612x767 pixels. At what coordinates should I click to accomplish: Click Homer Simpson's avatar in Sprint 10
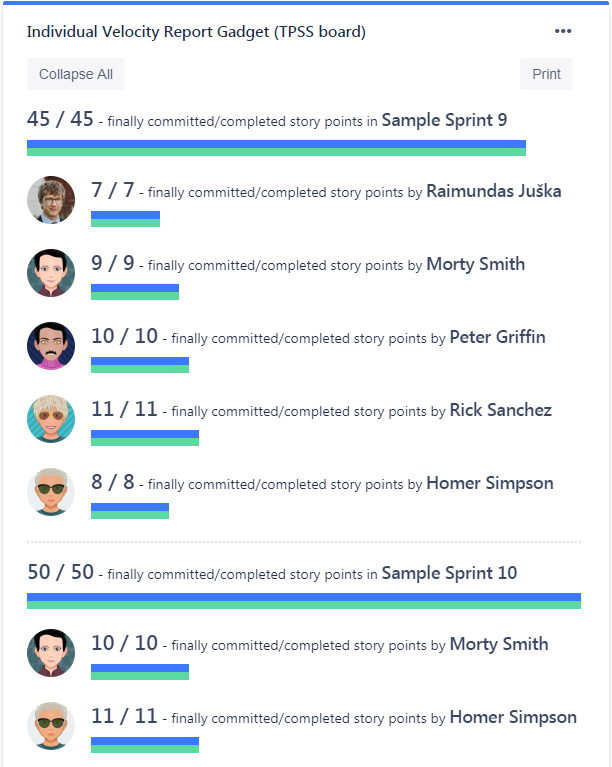click(51, 726)
